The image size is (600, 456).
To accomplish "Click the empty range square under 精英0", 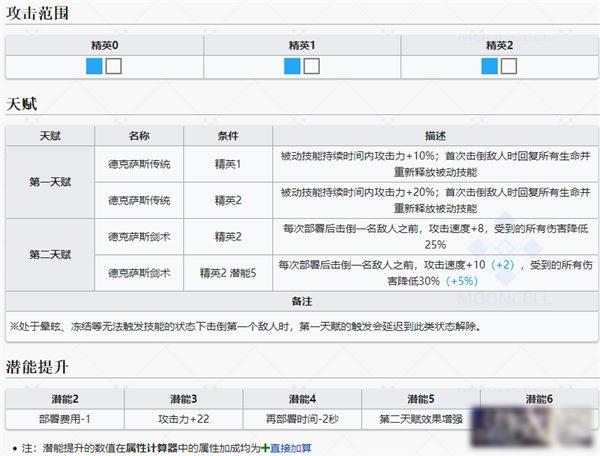I will (x=114, y=66).
